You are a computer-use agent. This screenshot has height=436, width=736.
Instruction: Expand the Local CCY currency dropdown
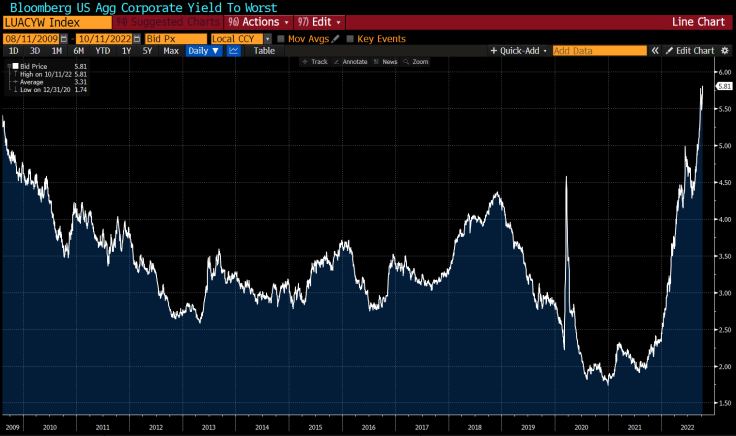pos(267,38)
